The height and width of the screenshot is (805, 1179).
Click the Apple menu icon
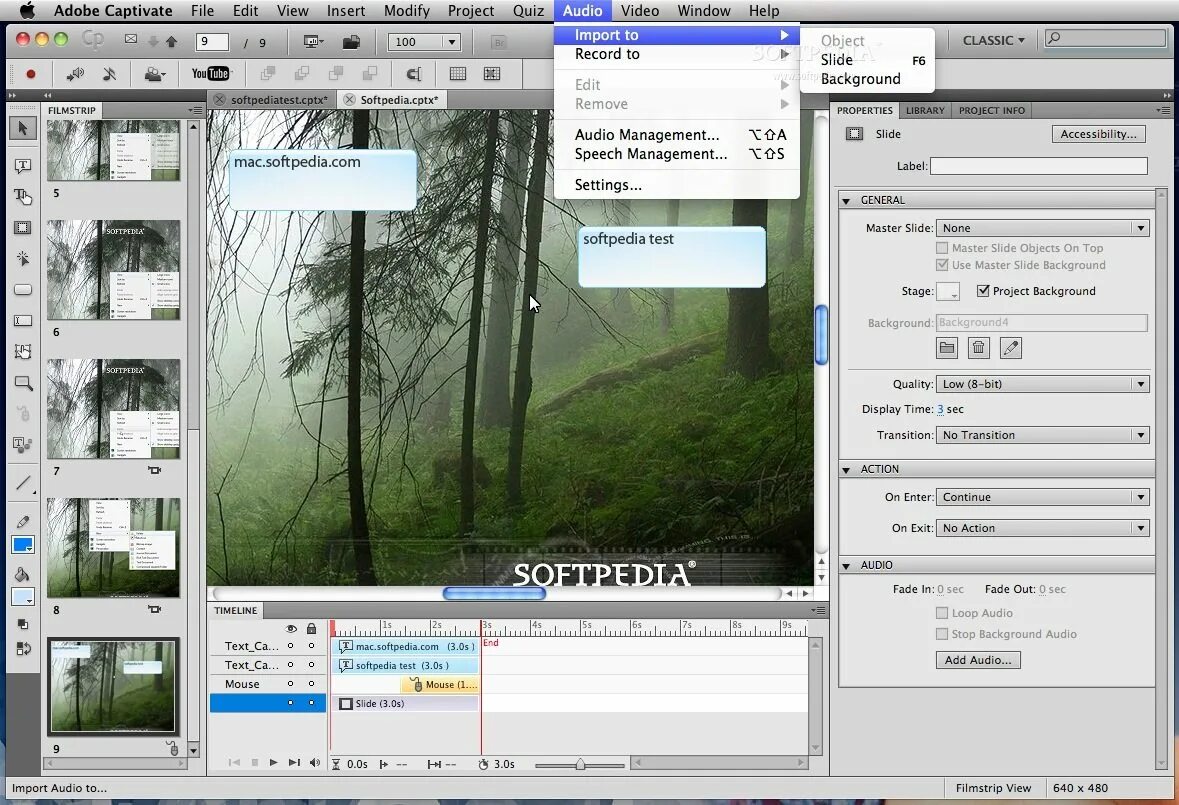pyautogui.click(x=26, y=11)
